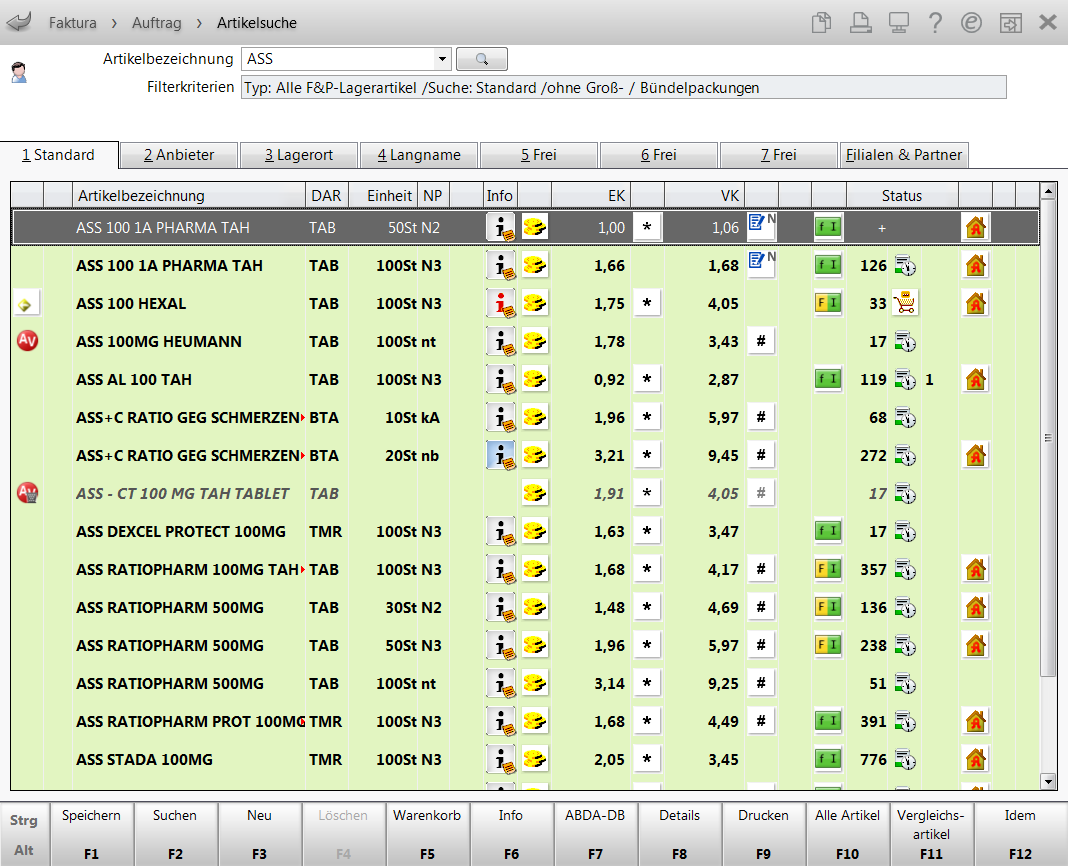The width and height of the screenshot is (1068, 866).
Task: Click clock list icon in ASS RATIOPHARM PROT row
Action: 905,722
